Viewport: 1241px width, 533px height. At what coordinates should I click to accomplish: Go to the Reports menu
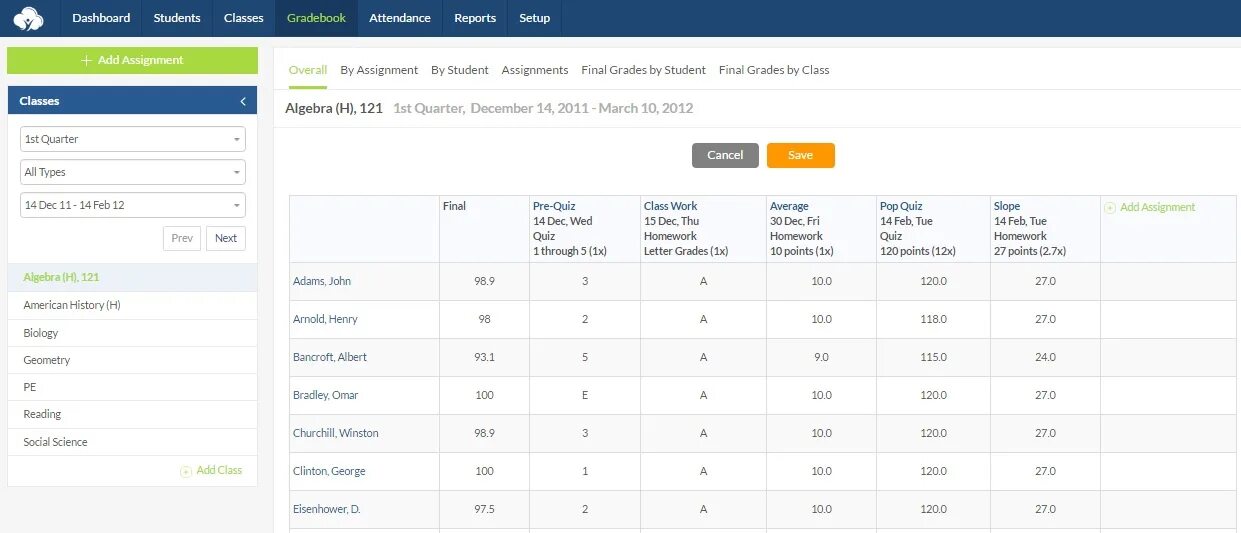pyautogui.click(x=475, y=18)
